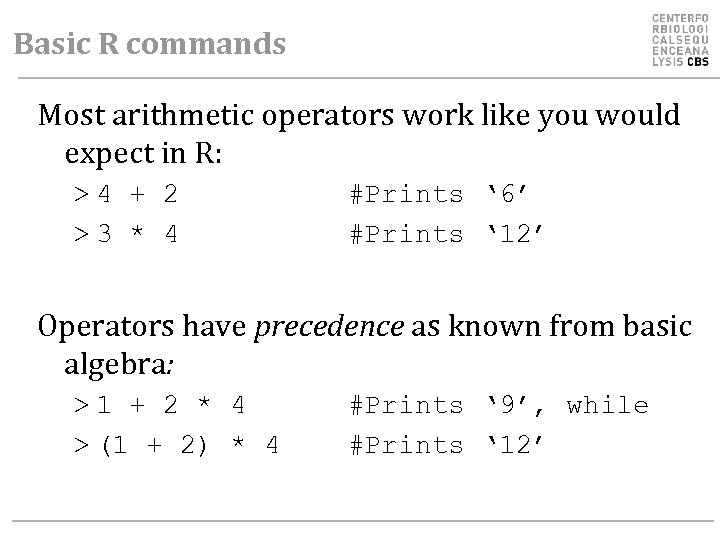Click the '3 * 4' command line
This screenshot has width=720, height=540.
pos(138,234)
